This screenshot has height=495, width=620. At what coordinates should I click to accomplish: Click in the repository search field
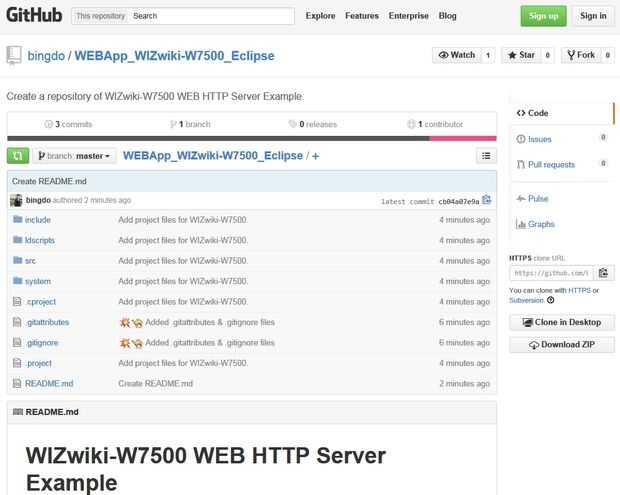pyautogui.click(x=212, y=16)
